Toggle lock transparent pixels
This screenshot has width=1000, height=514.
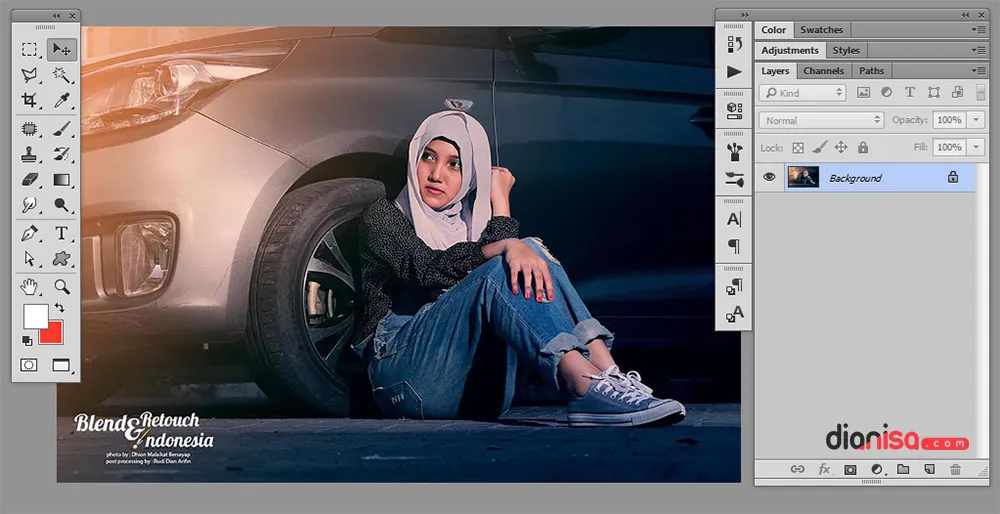coord(798,148)
